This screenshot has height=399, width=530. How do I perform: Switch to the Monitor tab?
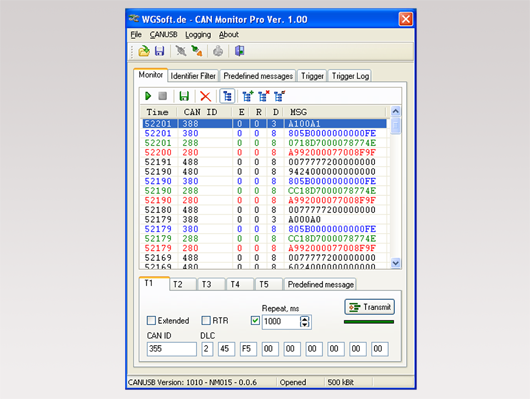point(151,75)
